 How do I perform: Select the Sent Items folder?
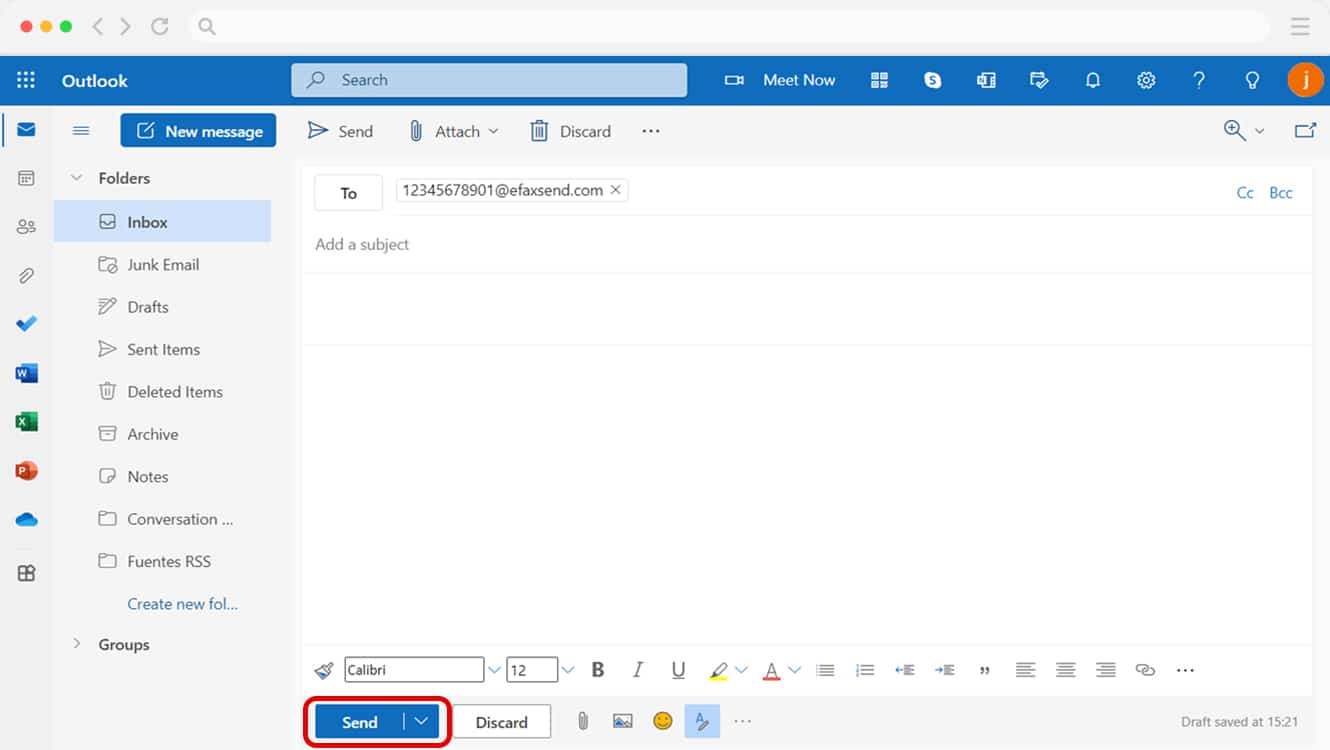click(x=163, y=349)
